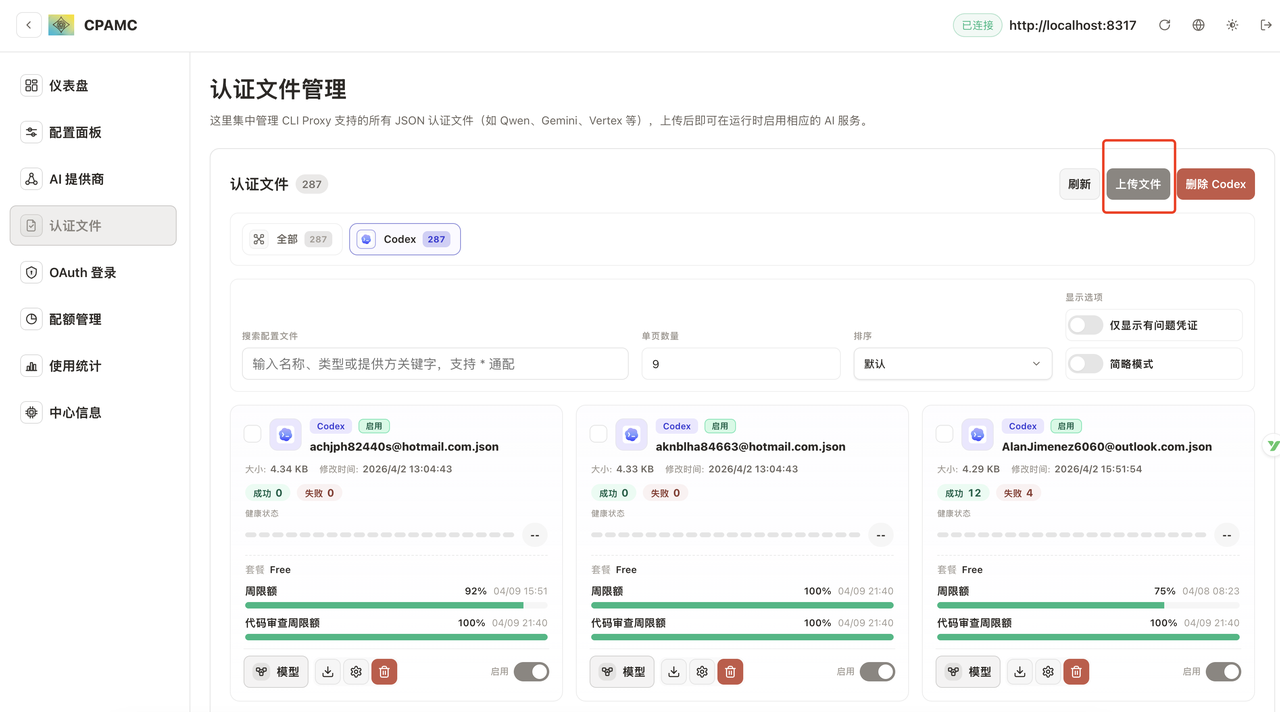Click Codex avatar icon on achjph82440s card
Viewport: 1280px width, 712px height.
(286, 434)
